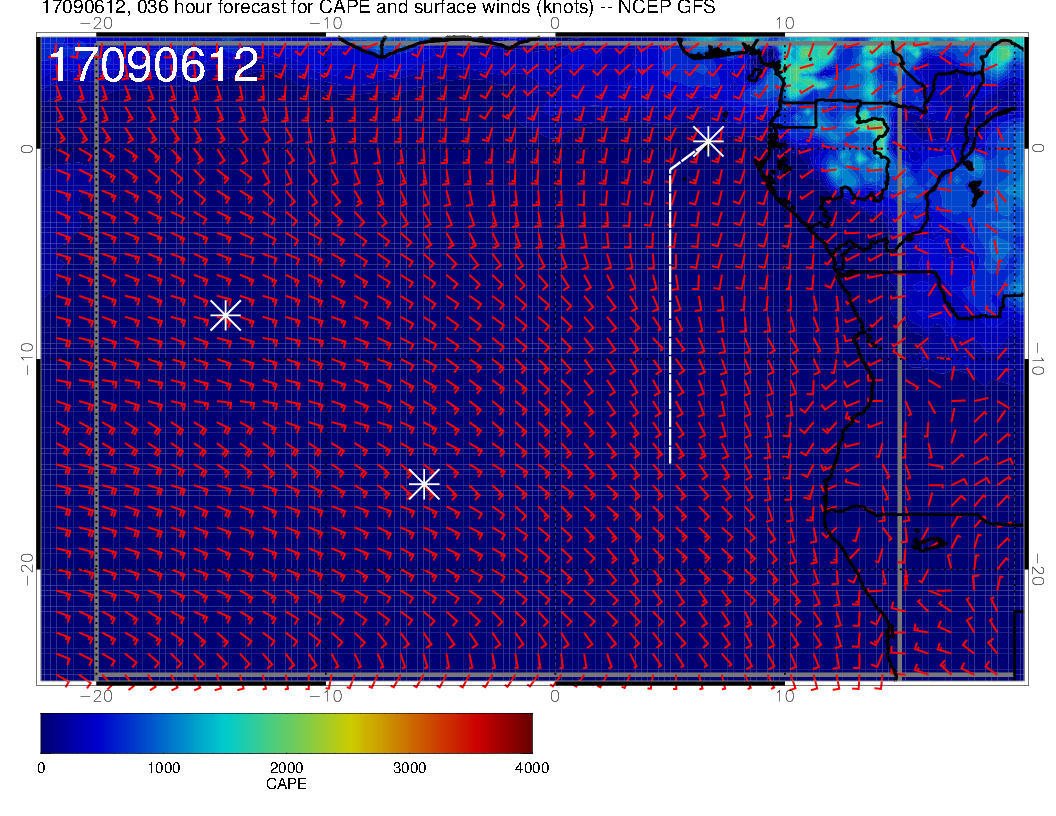Click the 1000 value on the color bar scale
Screen dimensions: 1056x816
164,768
